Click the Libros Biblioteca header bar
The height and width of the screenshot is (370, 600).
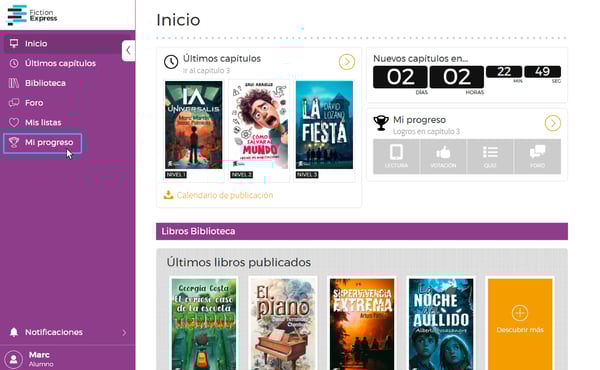(362, 231)
